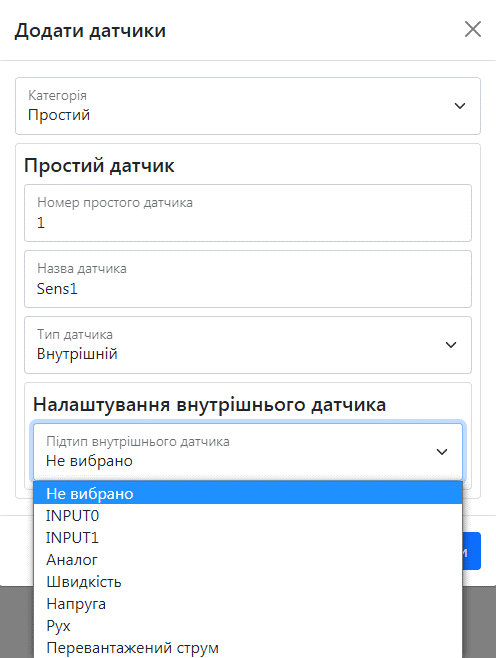Click the Налаштування внутрішнього датчика heading
This screenshot has width=496, height=658.
click(x=209, y=405)
